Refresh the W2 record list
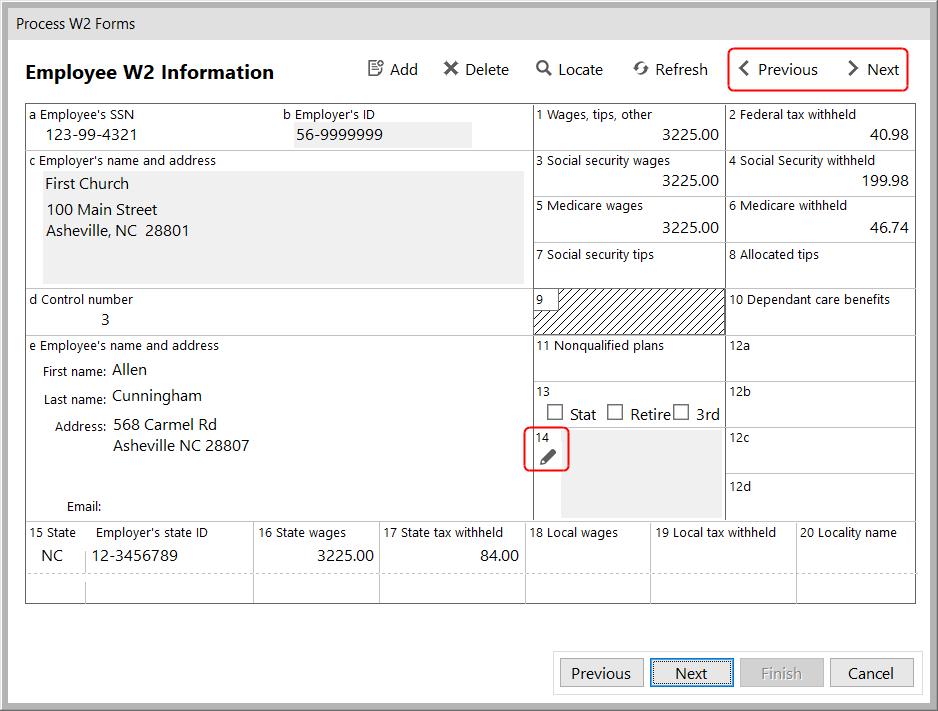Image resolution: width=938 pixels, height=711 pixels. [641, 69]
